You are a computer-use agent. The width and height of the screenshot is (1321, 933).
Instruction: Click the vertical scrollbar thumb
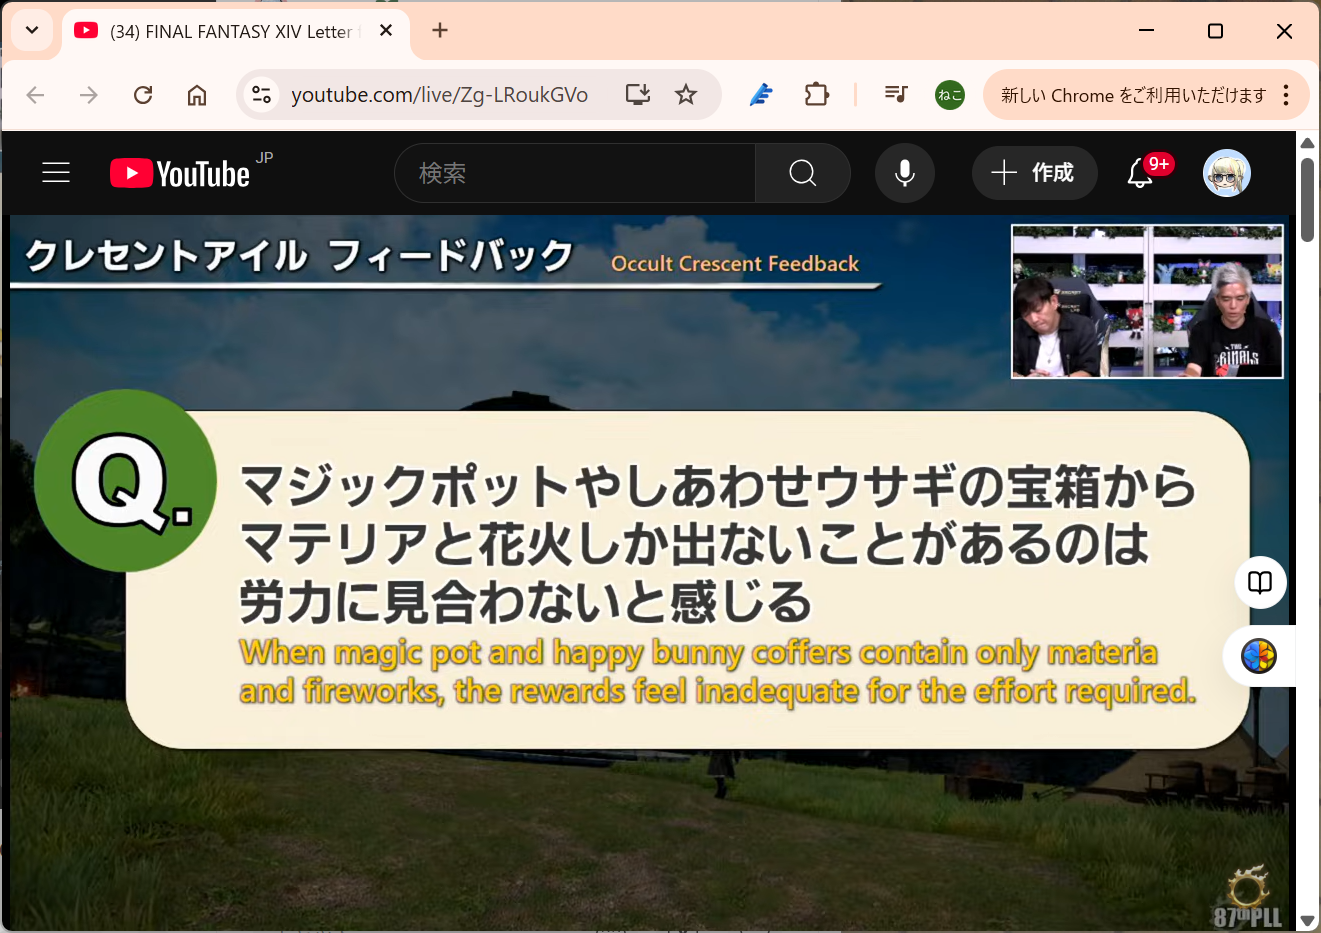pyautogui.click(x=1307, y=199)
